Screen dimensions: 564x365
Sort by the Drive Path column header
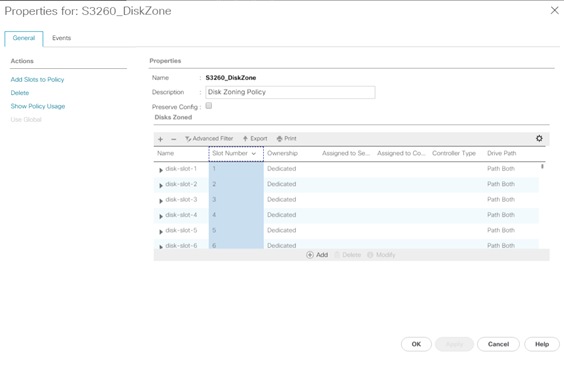pos(502,154)
